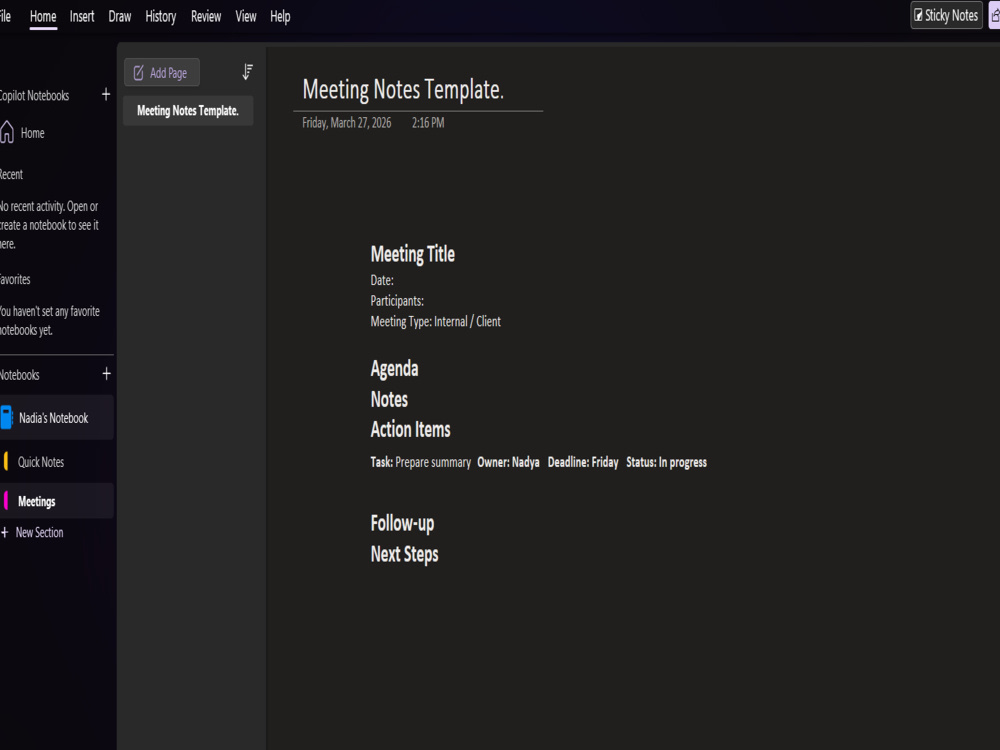Image resolution: width=1000 pixels, height=750 pixels.
Task: Click the Agenda heading
Action: [394, 369]
